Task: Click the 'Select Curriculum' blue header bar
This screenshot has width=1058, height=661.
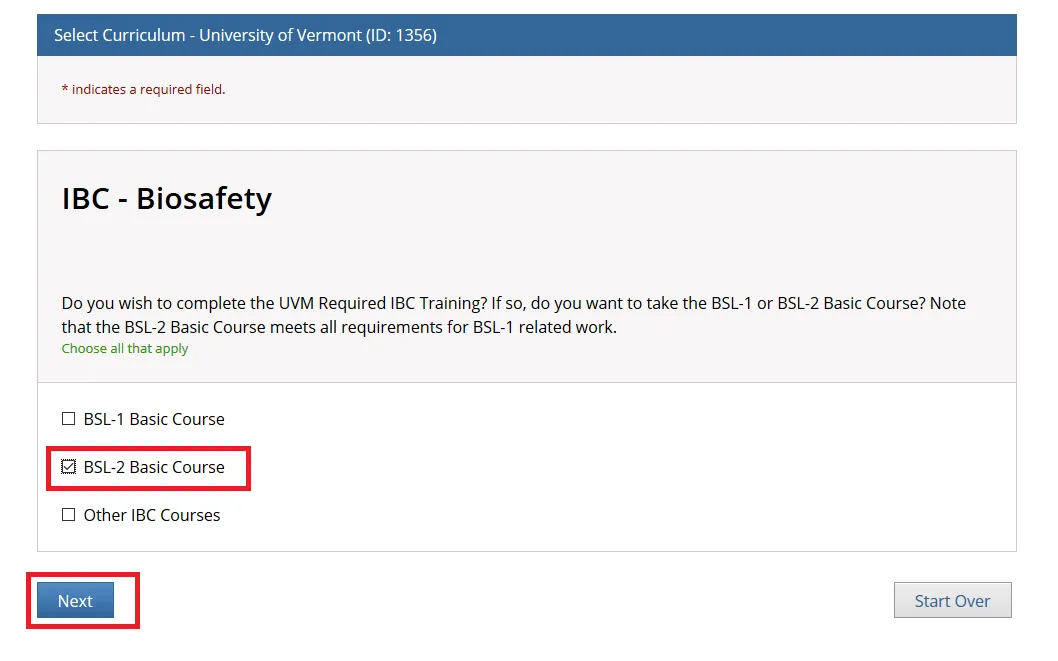Action: tap(700, 35)
